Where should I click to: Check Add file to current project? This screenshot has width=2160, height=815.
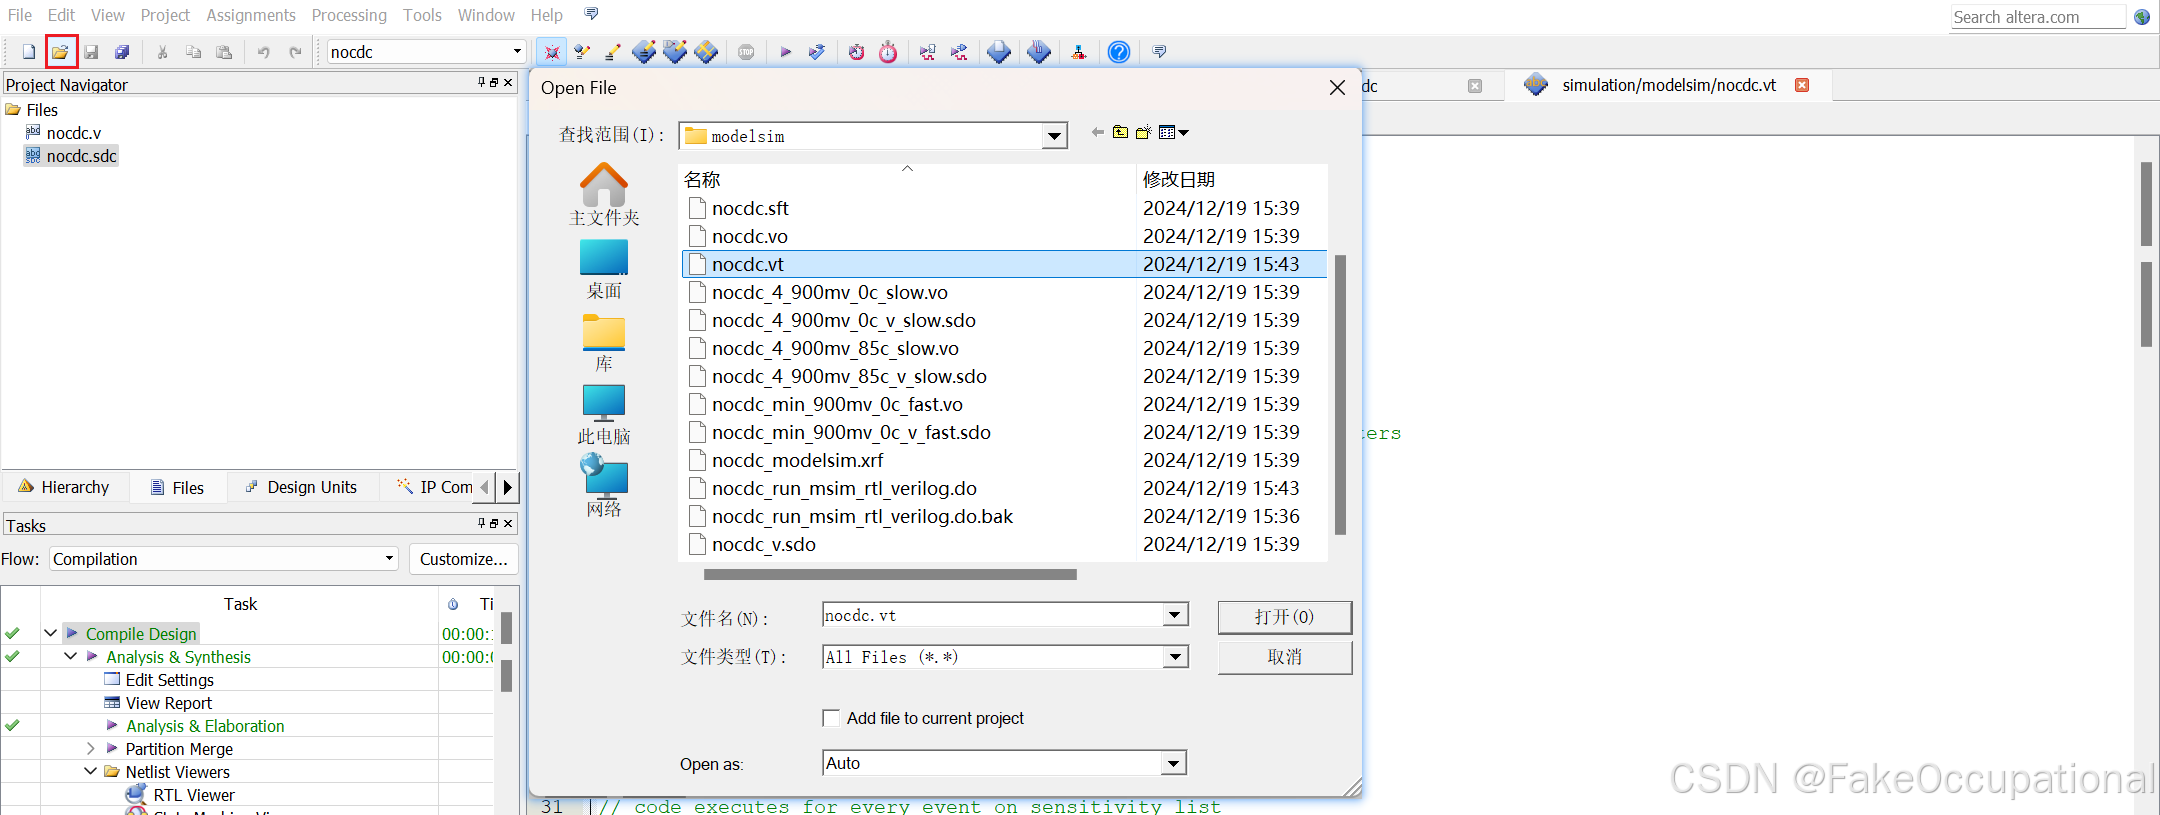(831, 718)
